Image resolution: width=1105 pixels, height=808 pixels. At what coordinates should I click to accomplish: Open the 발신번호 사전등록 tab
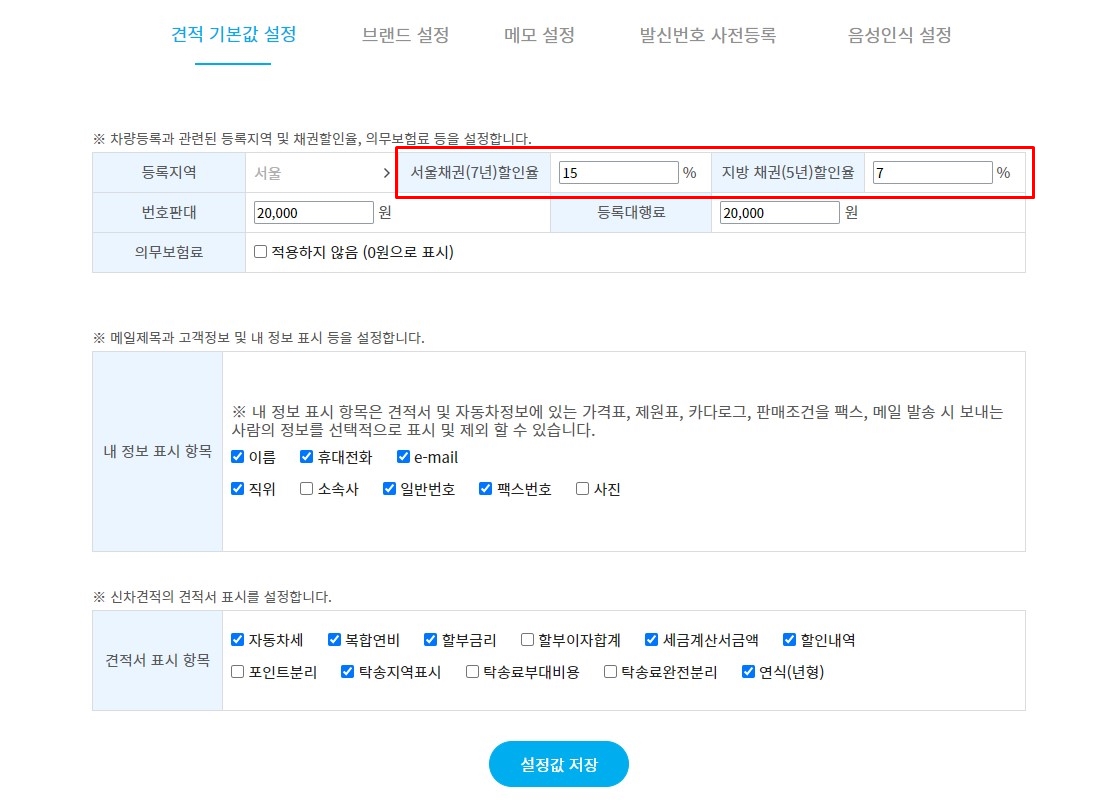[x=708, y=35]
